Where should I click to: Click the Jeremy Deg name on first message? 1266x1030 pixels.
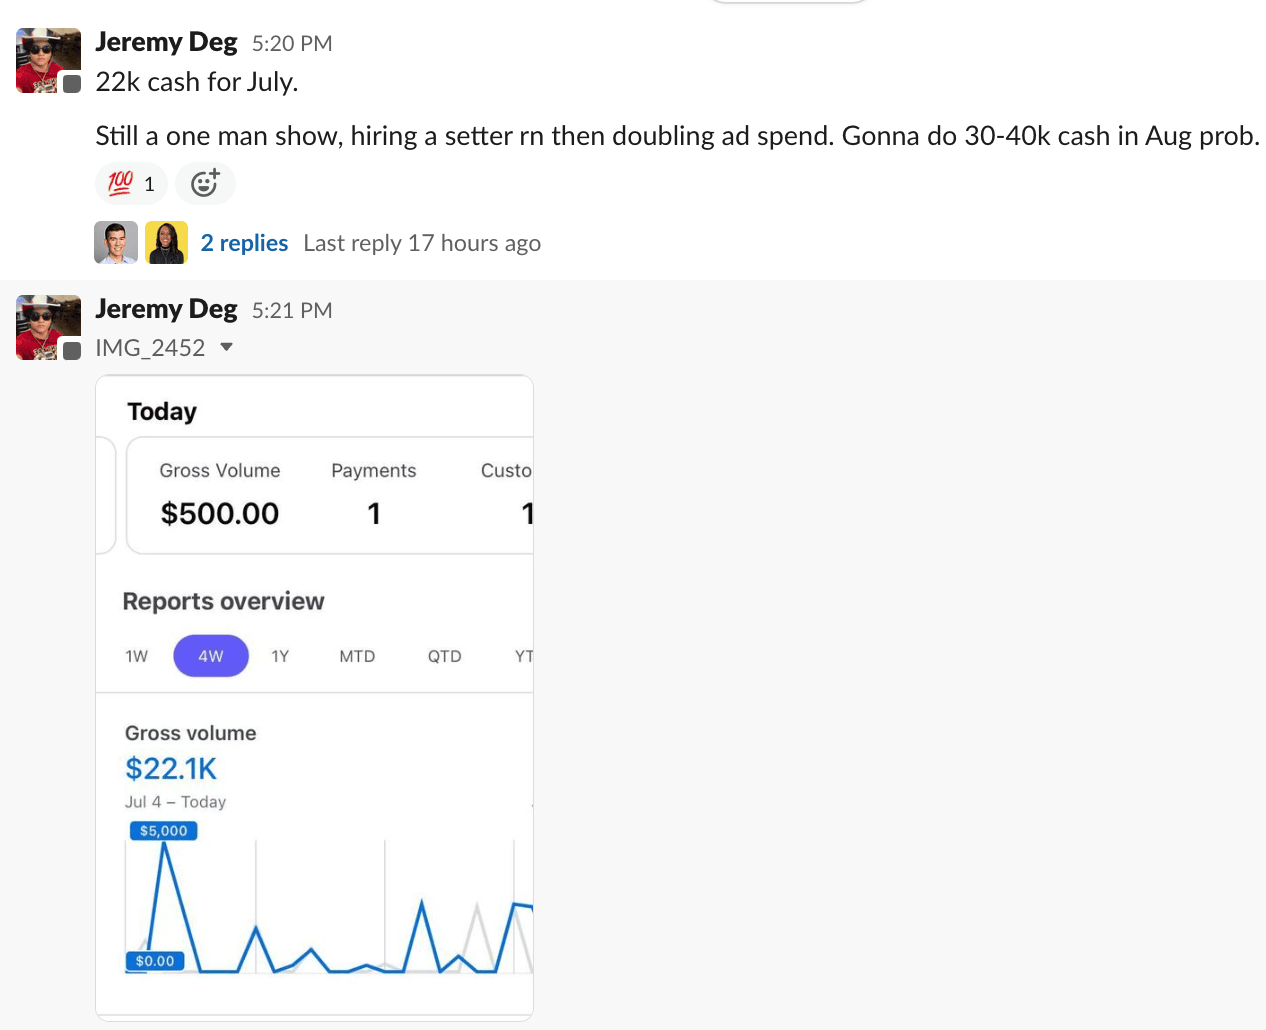point(166,42)
